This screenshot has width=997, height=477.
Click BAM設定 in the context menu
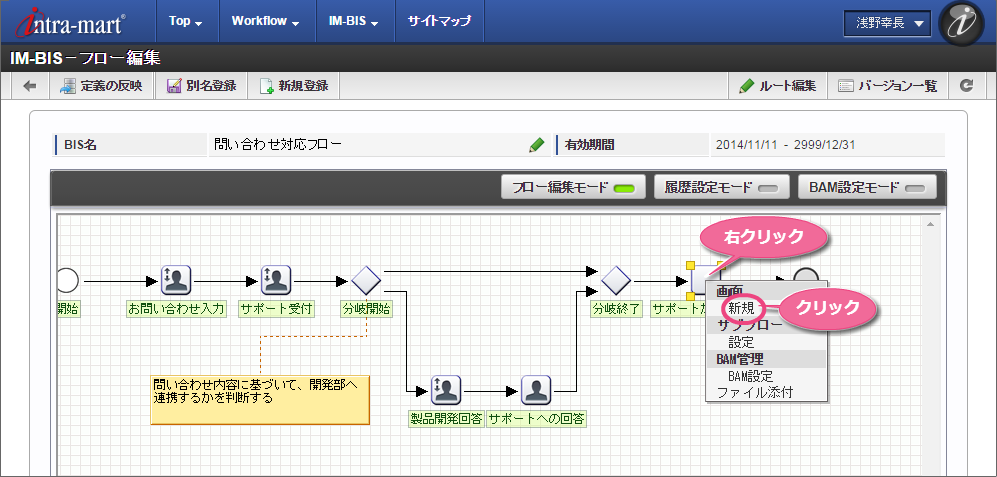751,376
